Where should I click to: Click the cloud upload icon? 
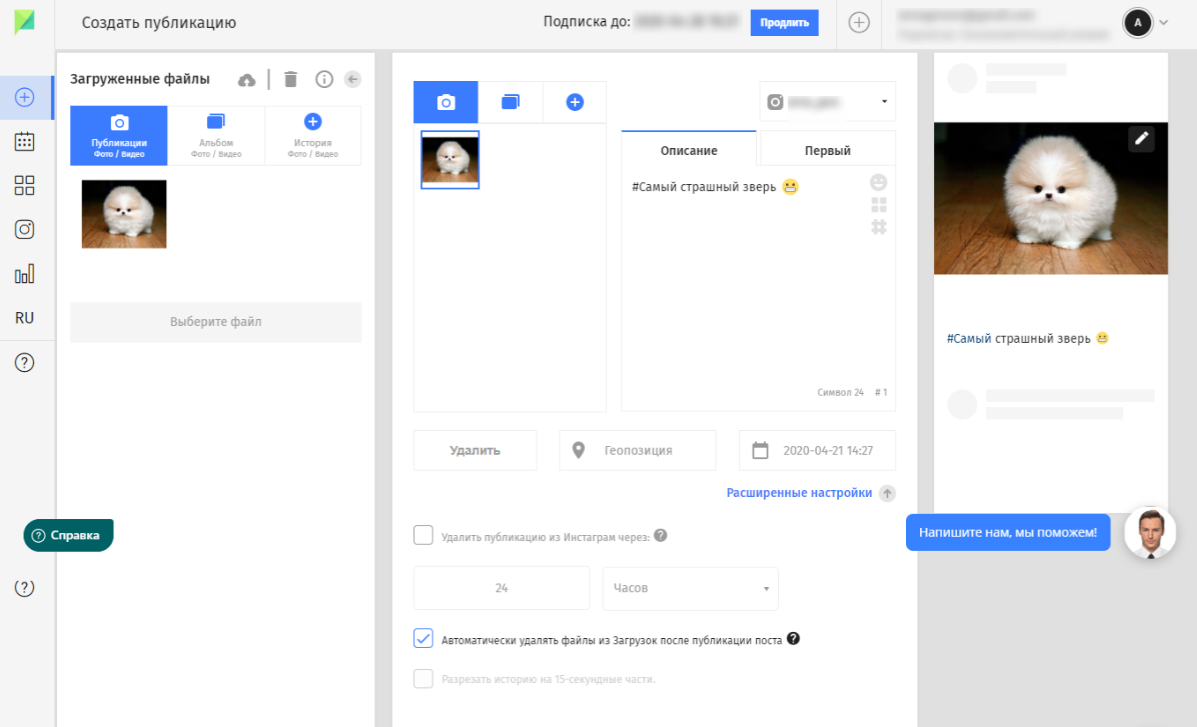click(x=247, y=79)
